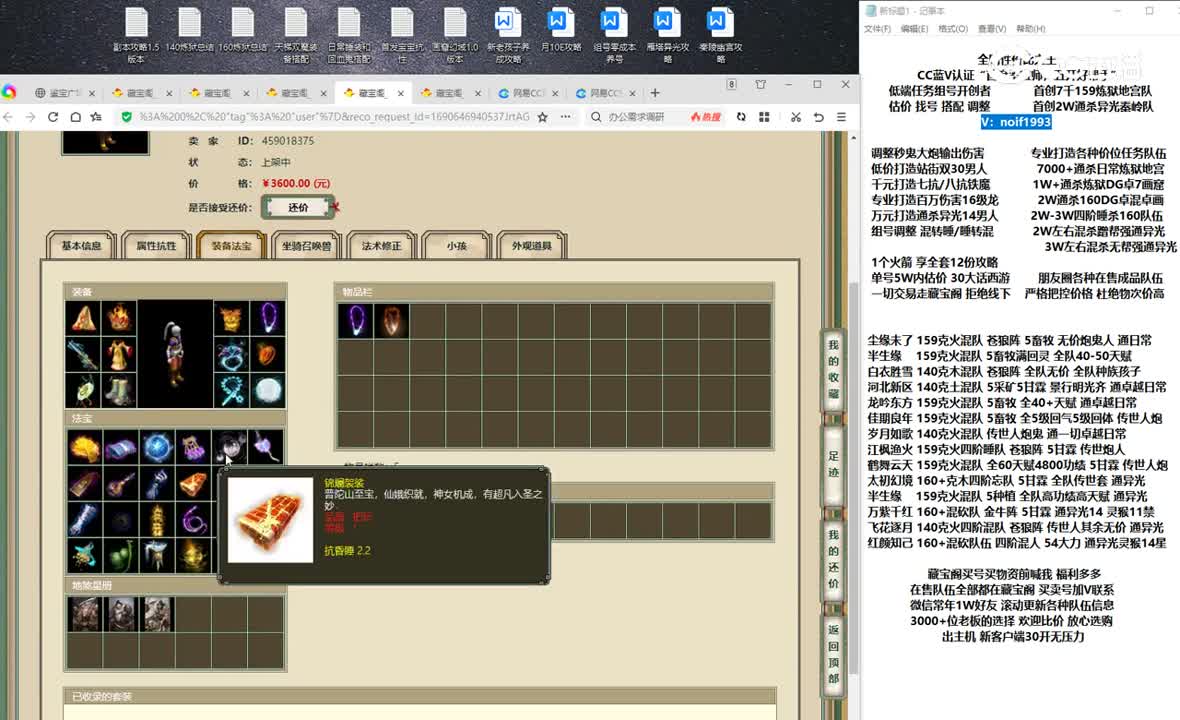The width and height of the screenshot is (1180, 720).
Task: Click the browser undo arrow icon
Action: (819, 117)
